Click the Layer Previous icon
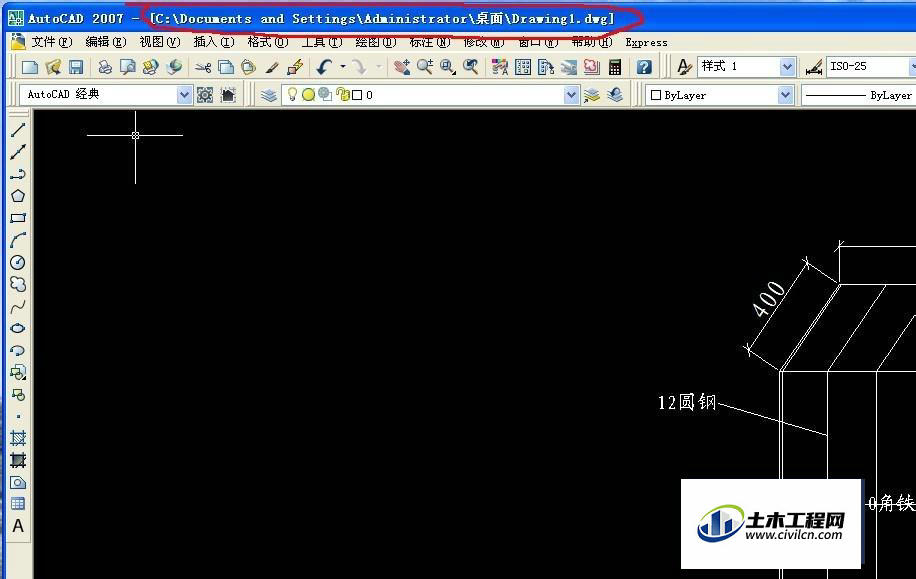916x579 pixels. pos(615,95)
